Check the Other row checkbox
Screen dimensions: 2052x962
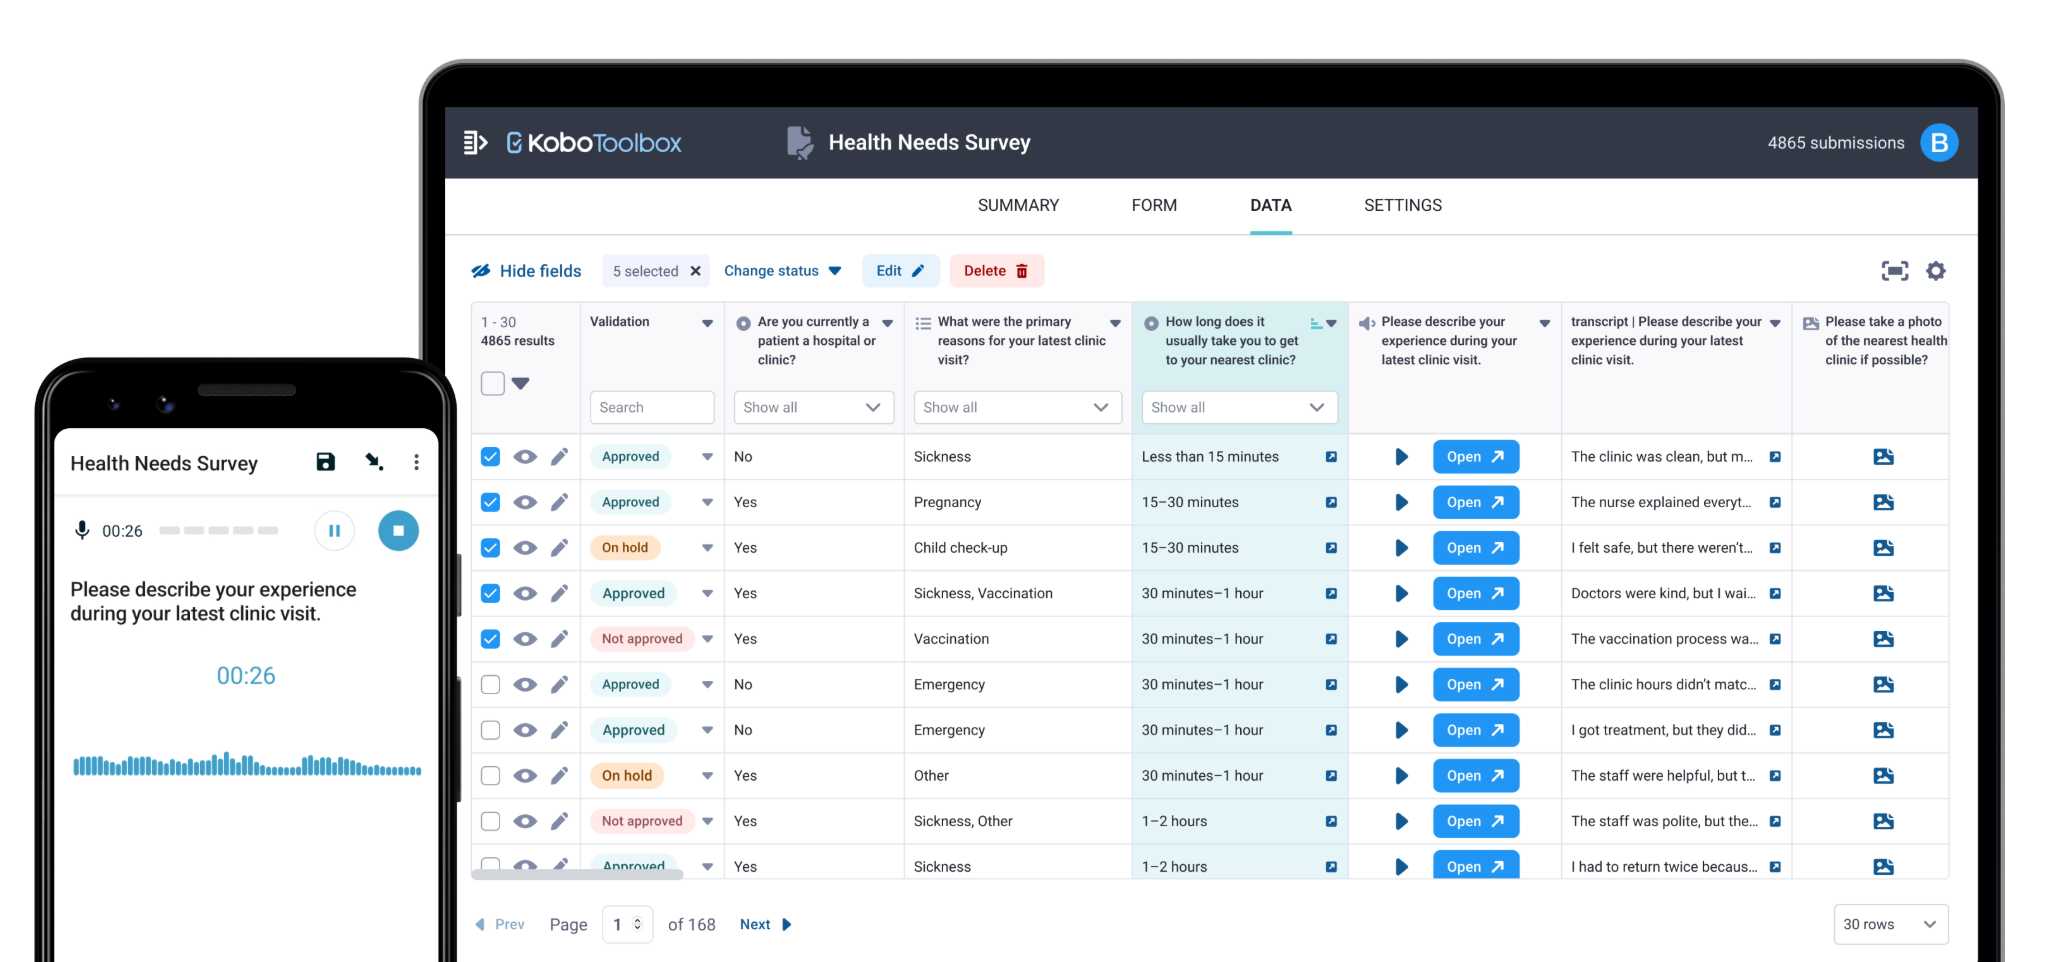click(490, 776)
